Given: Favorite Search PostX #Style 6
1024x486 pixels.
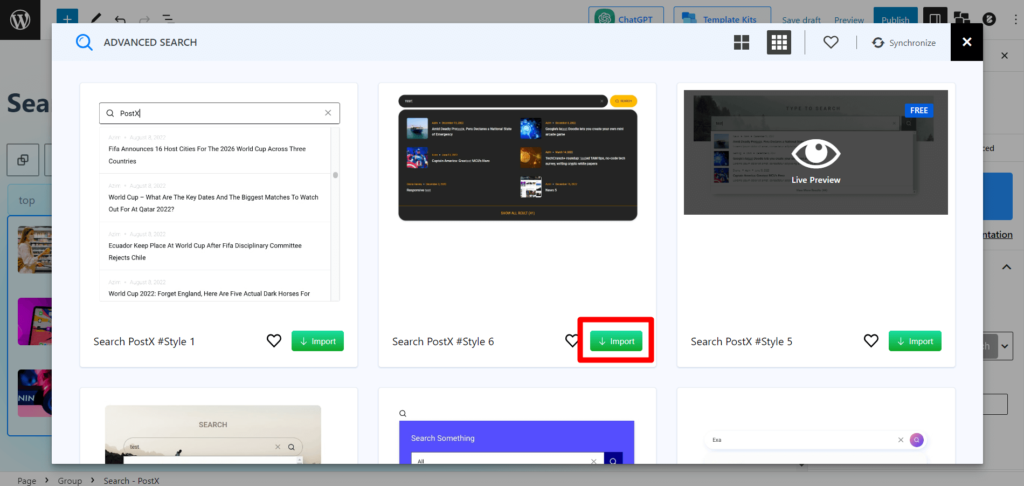Looking at the screenshot, I should tap(571, 341).
